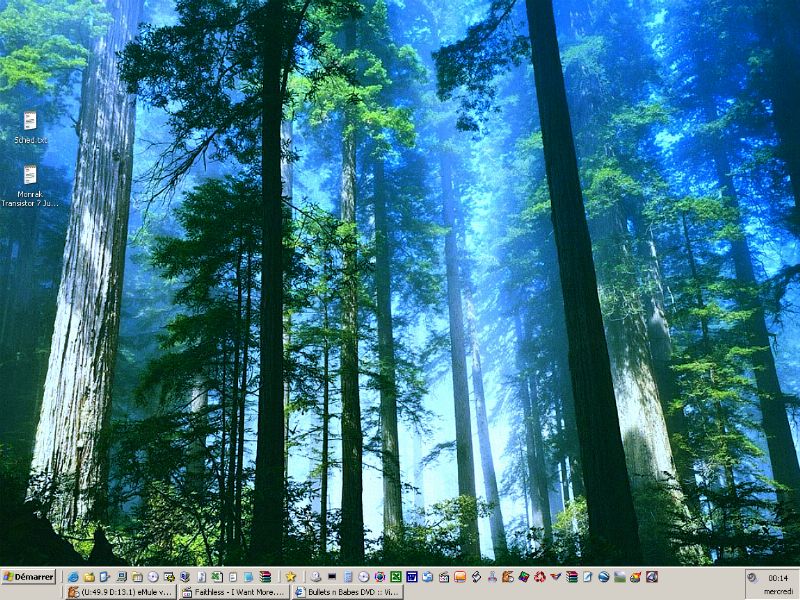Open the landscape picture icon
800x600 pixels.
pyautogui.click(x=620, y=577)
